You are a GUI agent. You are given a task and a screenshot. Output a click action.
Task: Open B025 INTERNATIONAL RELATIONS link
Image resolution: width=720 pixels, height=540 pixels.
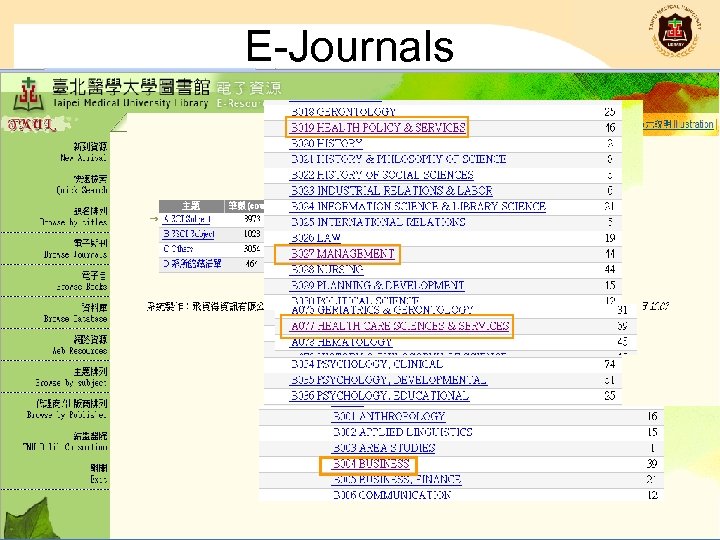(x=378, y=222)
